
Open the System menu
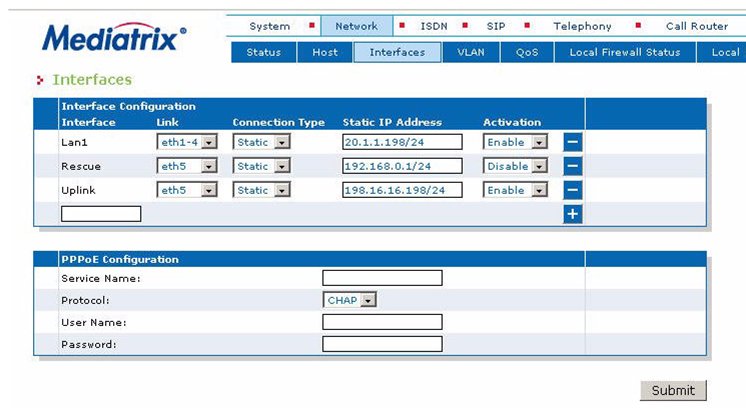[x=270, y=26]
